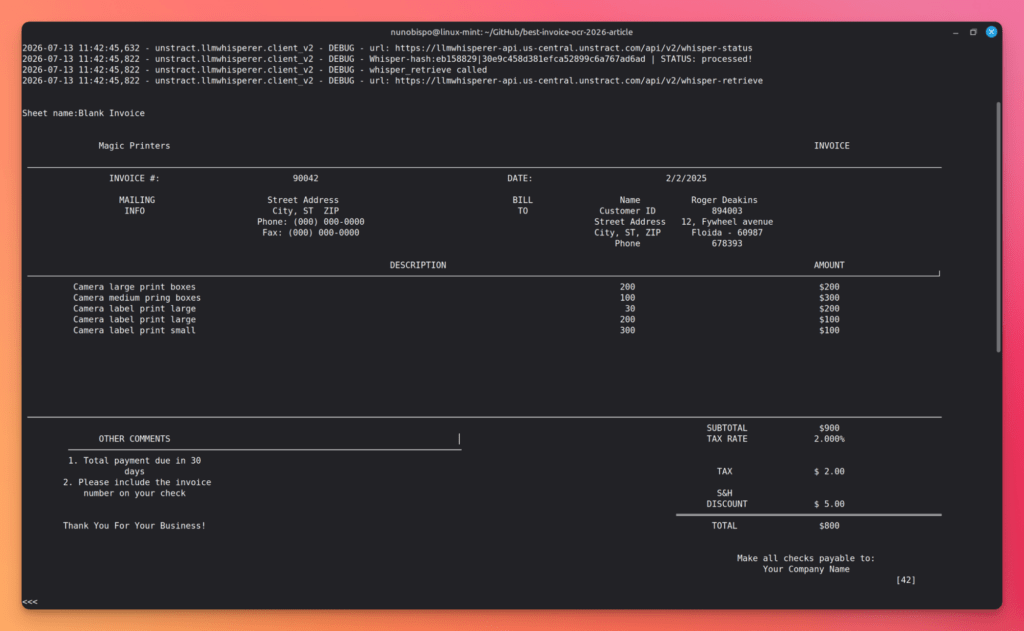
Task: Click the 'DISCOUNT' label
Action: pos(727,504)
